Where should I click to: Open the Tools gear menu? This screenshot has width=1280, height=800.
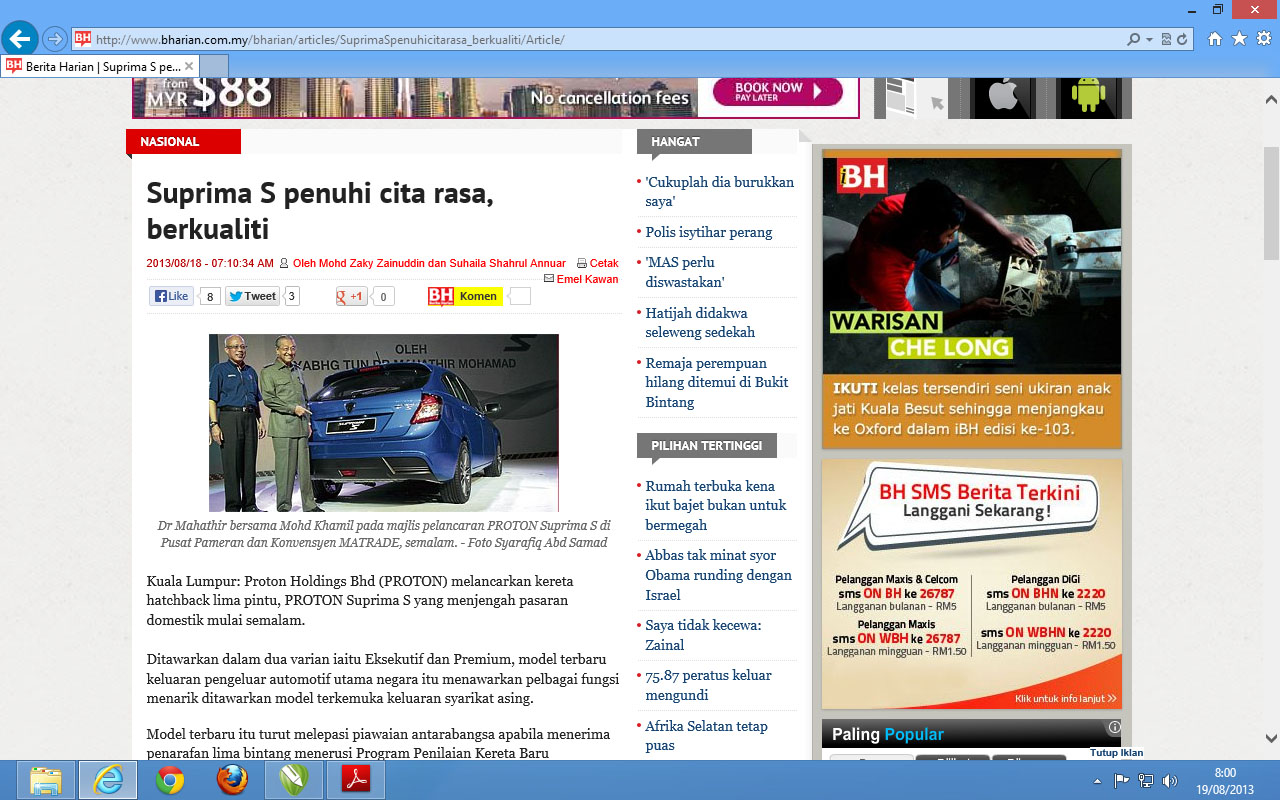tap(1263, 39)
